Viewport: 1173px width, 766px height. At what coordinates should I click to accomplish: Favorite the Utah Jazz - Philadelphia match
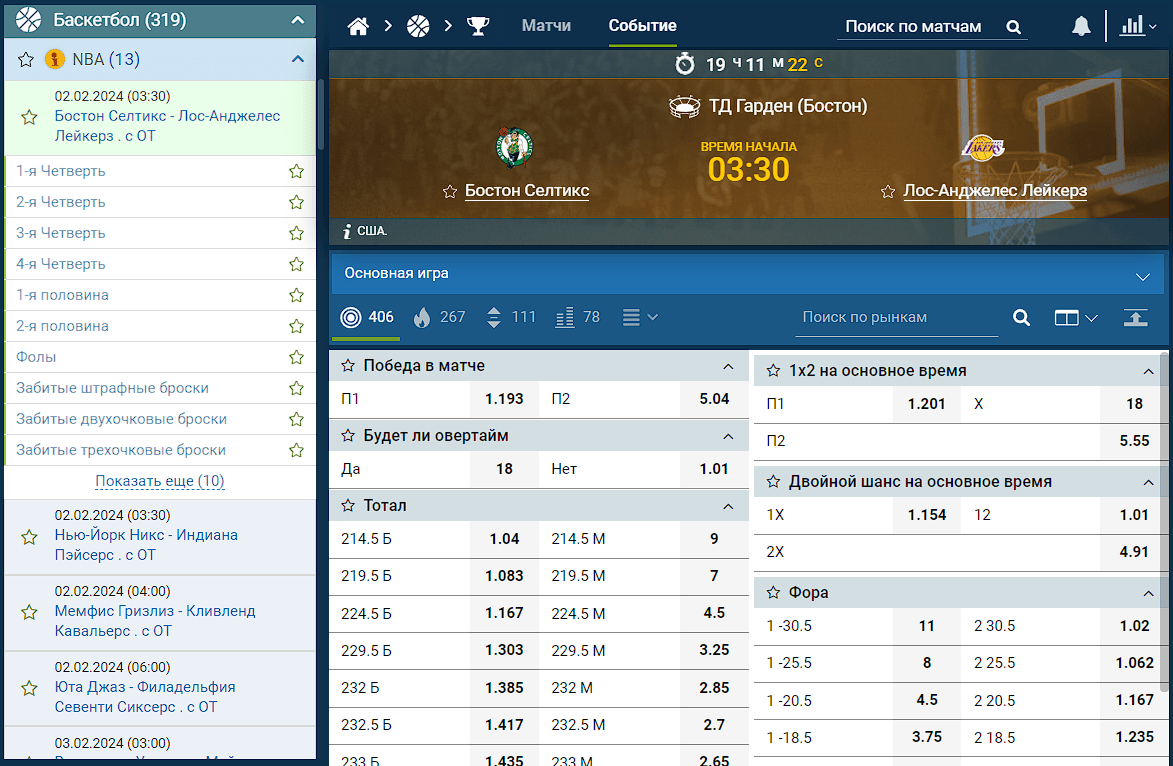(29, 688)
